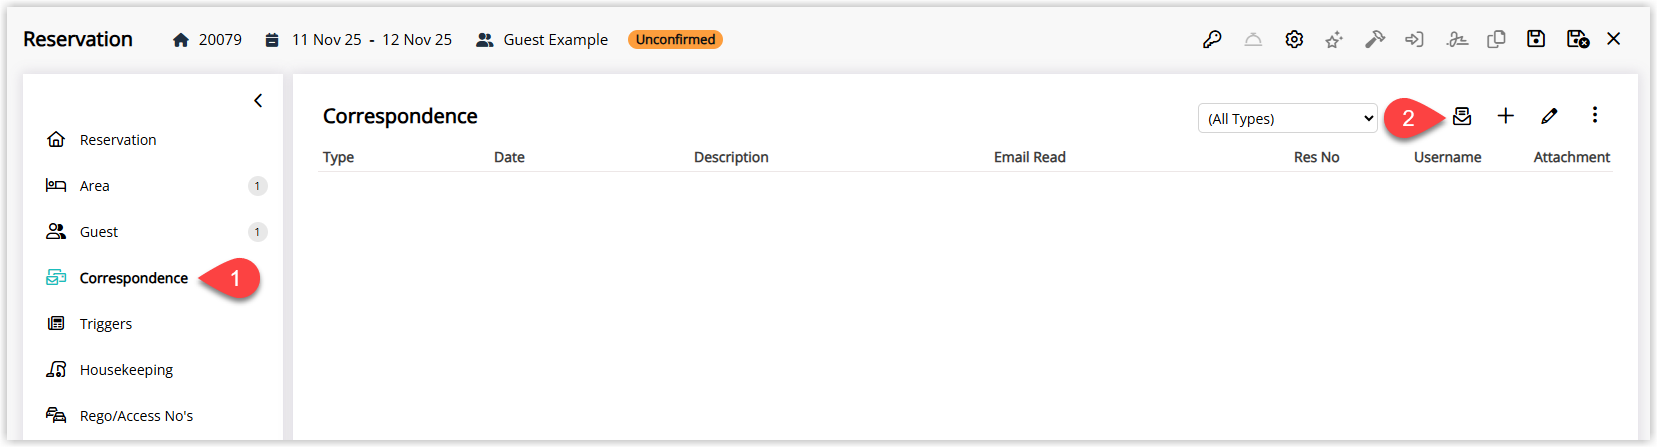The image size is (1658, 448).
Task: Click the signature icon in the header
Action: click(x=1457, y=39)
